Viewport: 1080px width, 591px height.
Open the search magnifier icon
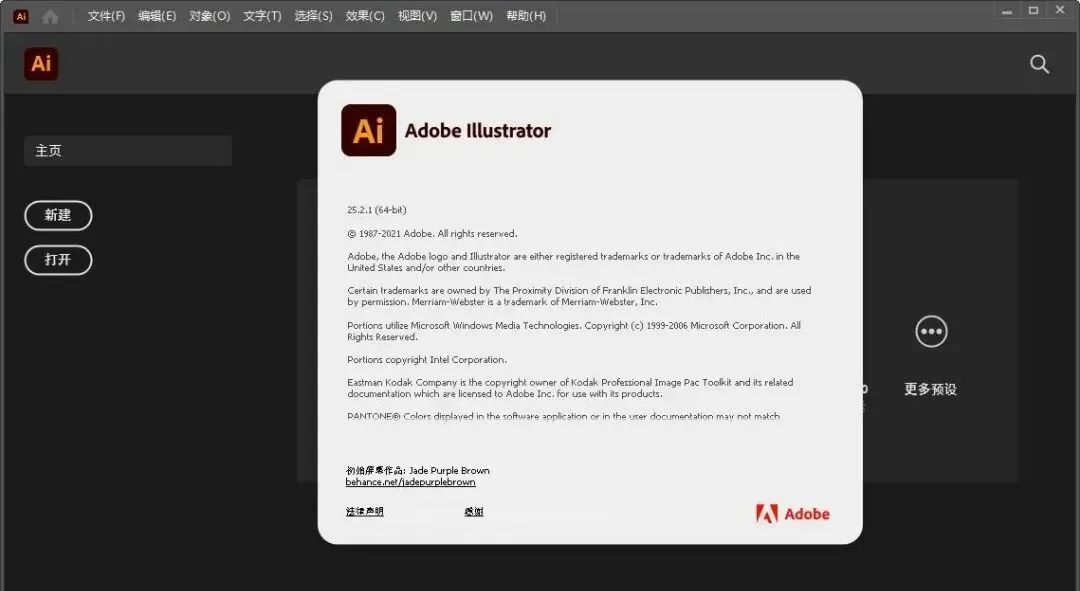pyautogui.click(x=1039, y=64)
